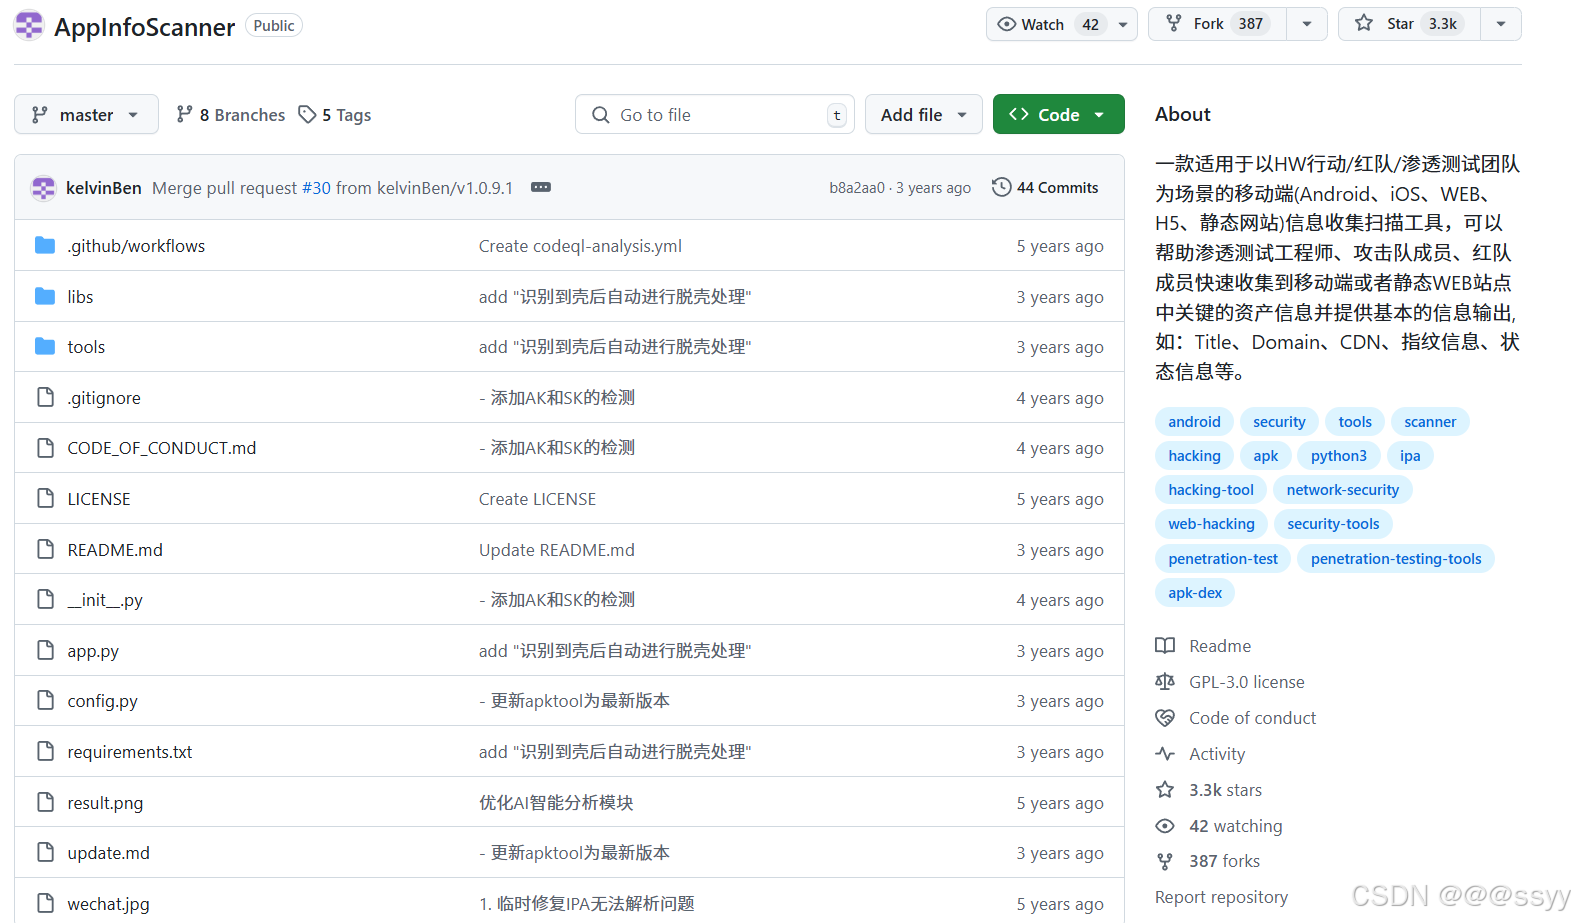Select the penetration-test topic tag
Viewport: 1575px width, 923px height.
(x=1223, y=559)
